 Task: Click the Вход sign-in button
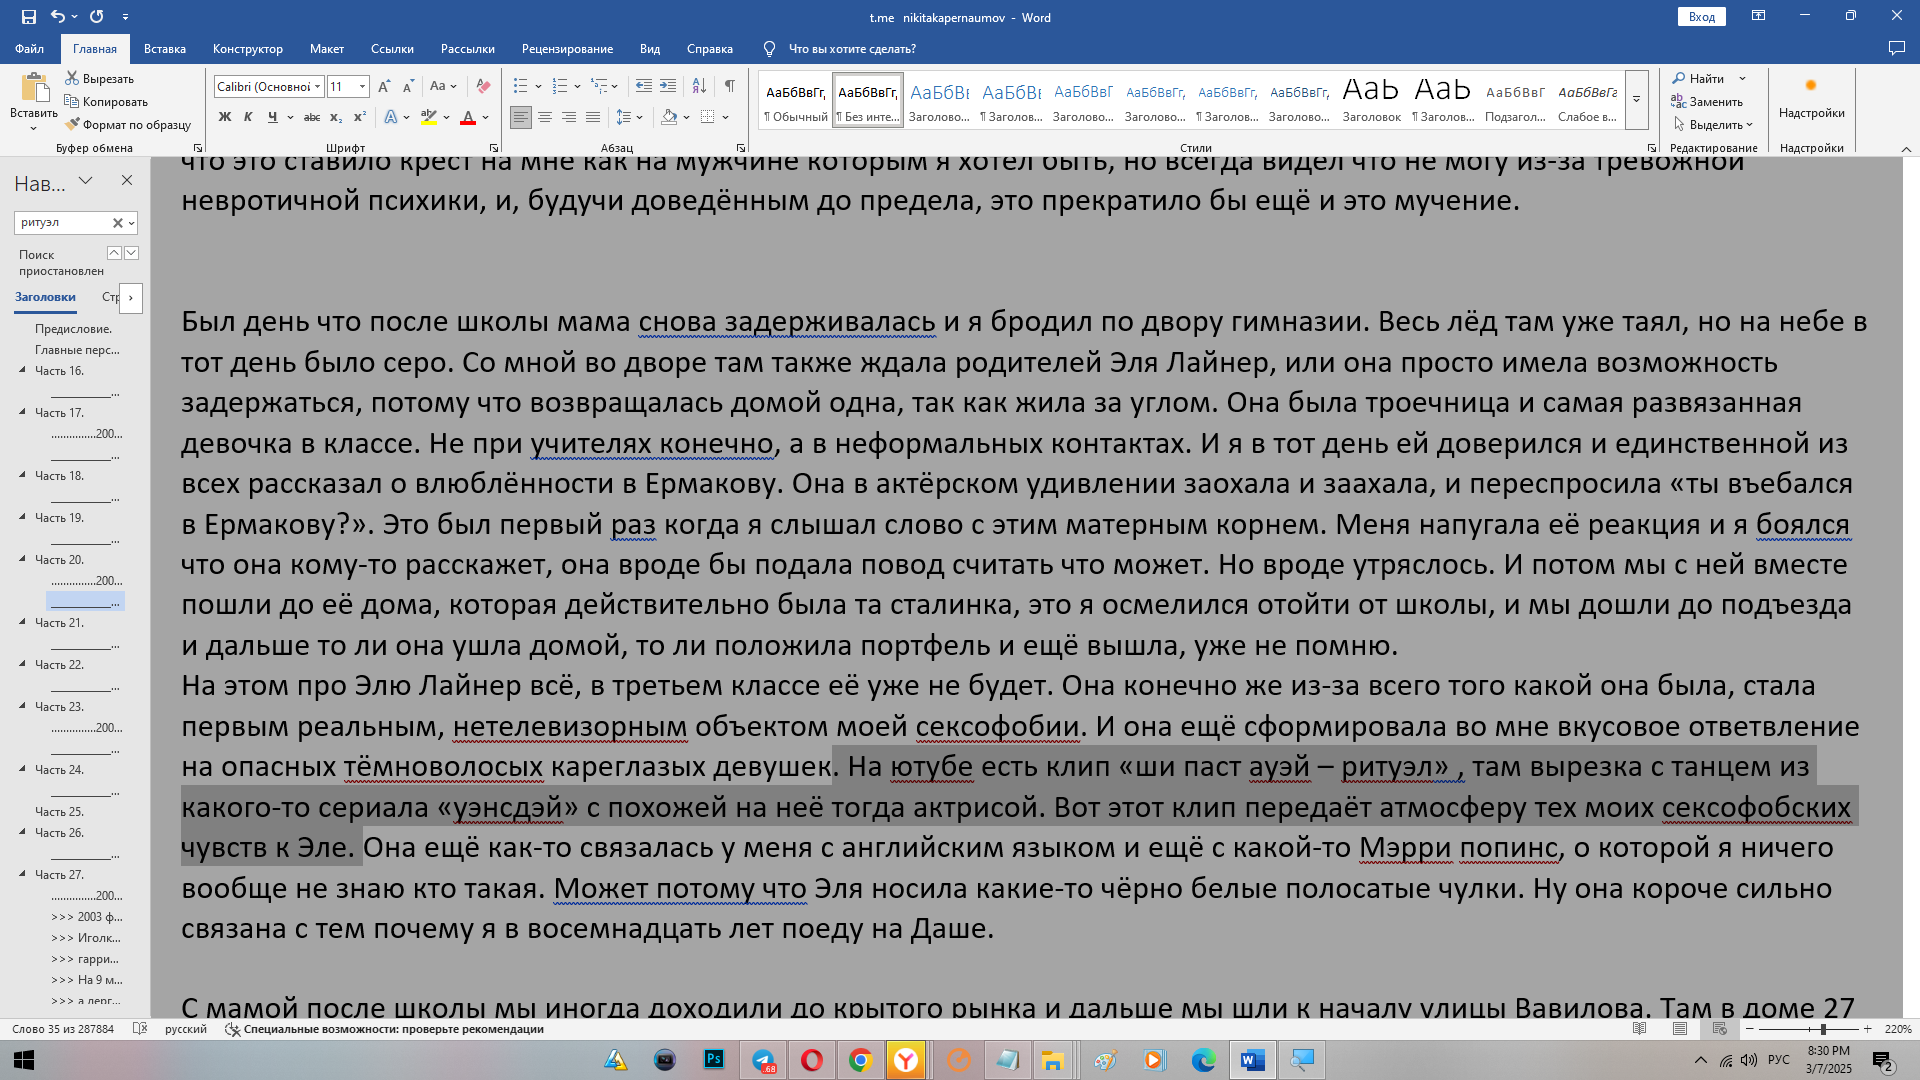pos(1702,17)
